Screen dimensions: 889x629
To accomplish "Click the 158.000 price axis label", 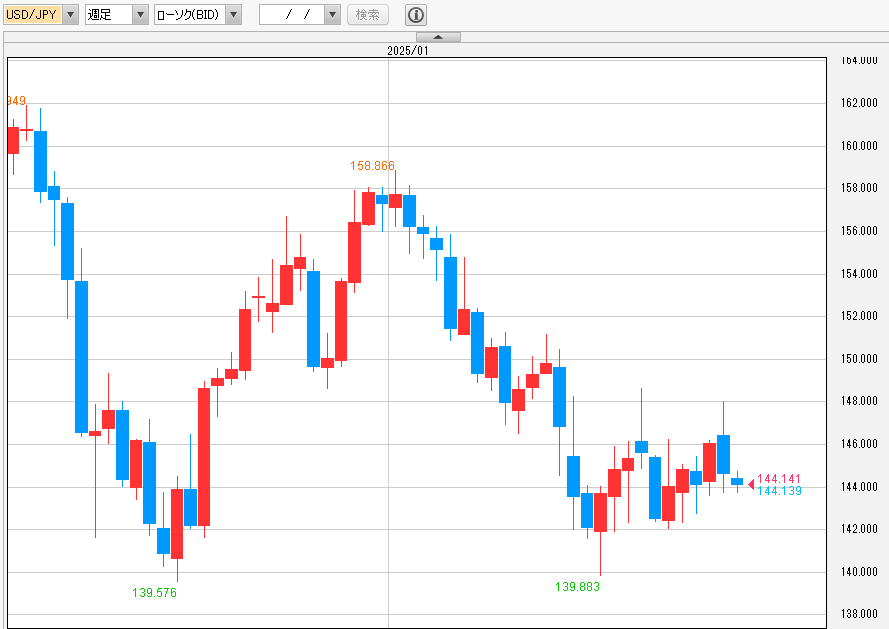I will coord(859,188).
